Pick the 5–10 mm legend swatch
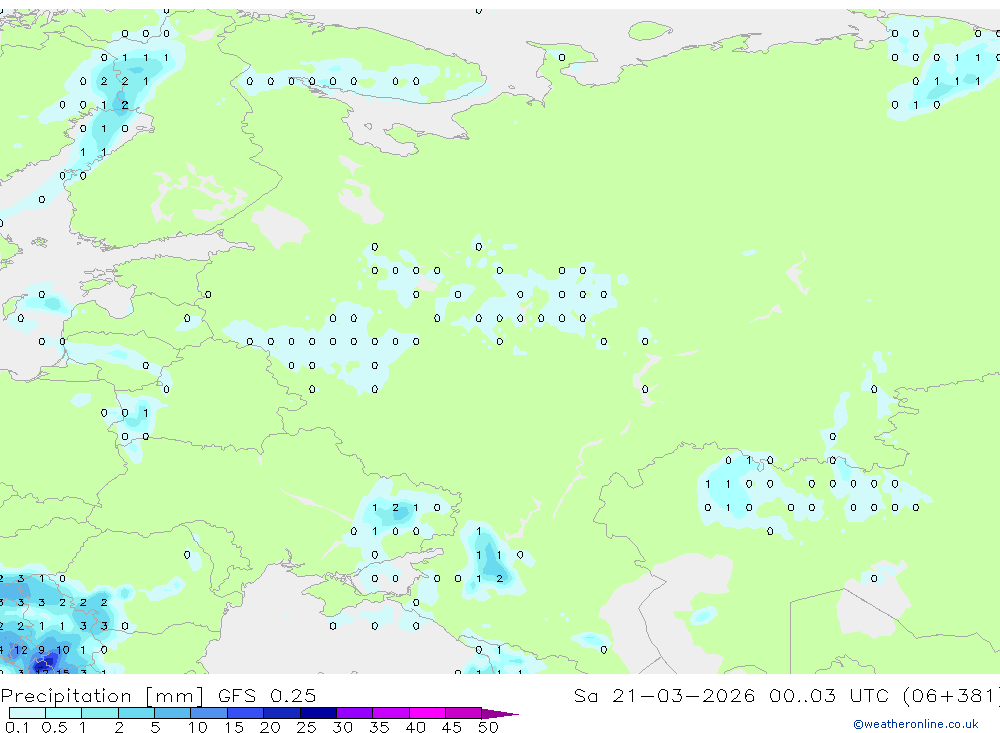This screenshot has height=733, width=1000. [173, 713]
